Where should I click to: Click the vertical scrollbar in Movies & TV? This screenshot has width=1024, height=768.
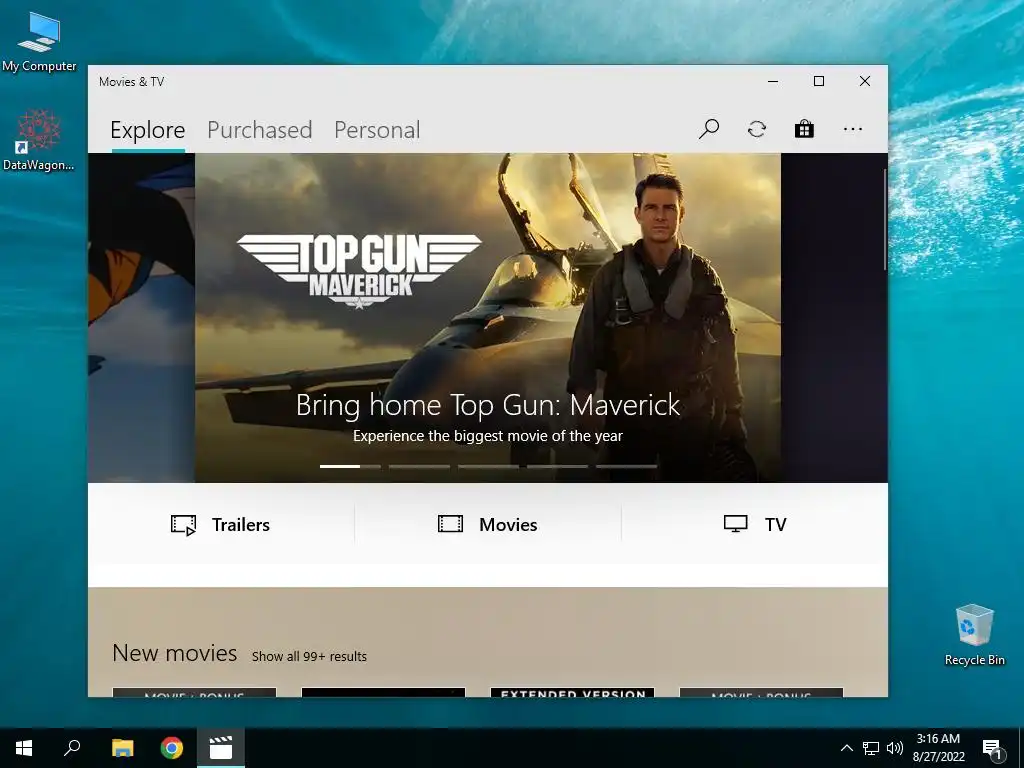point(884,219)
